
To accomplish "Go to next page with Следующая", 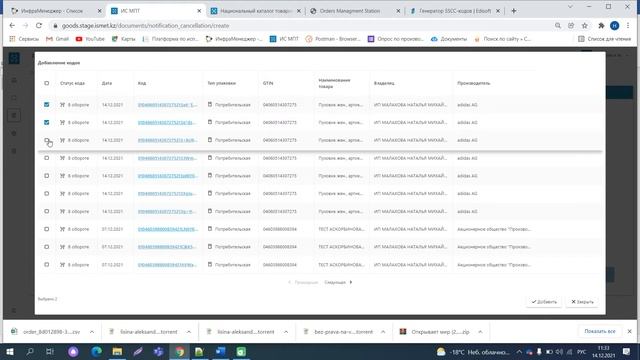I will 338,282.
